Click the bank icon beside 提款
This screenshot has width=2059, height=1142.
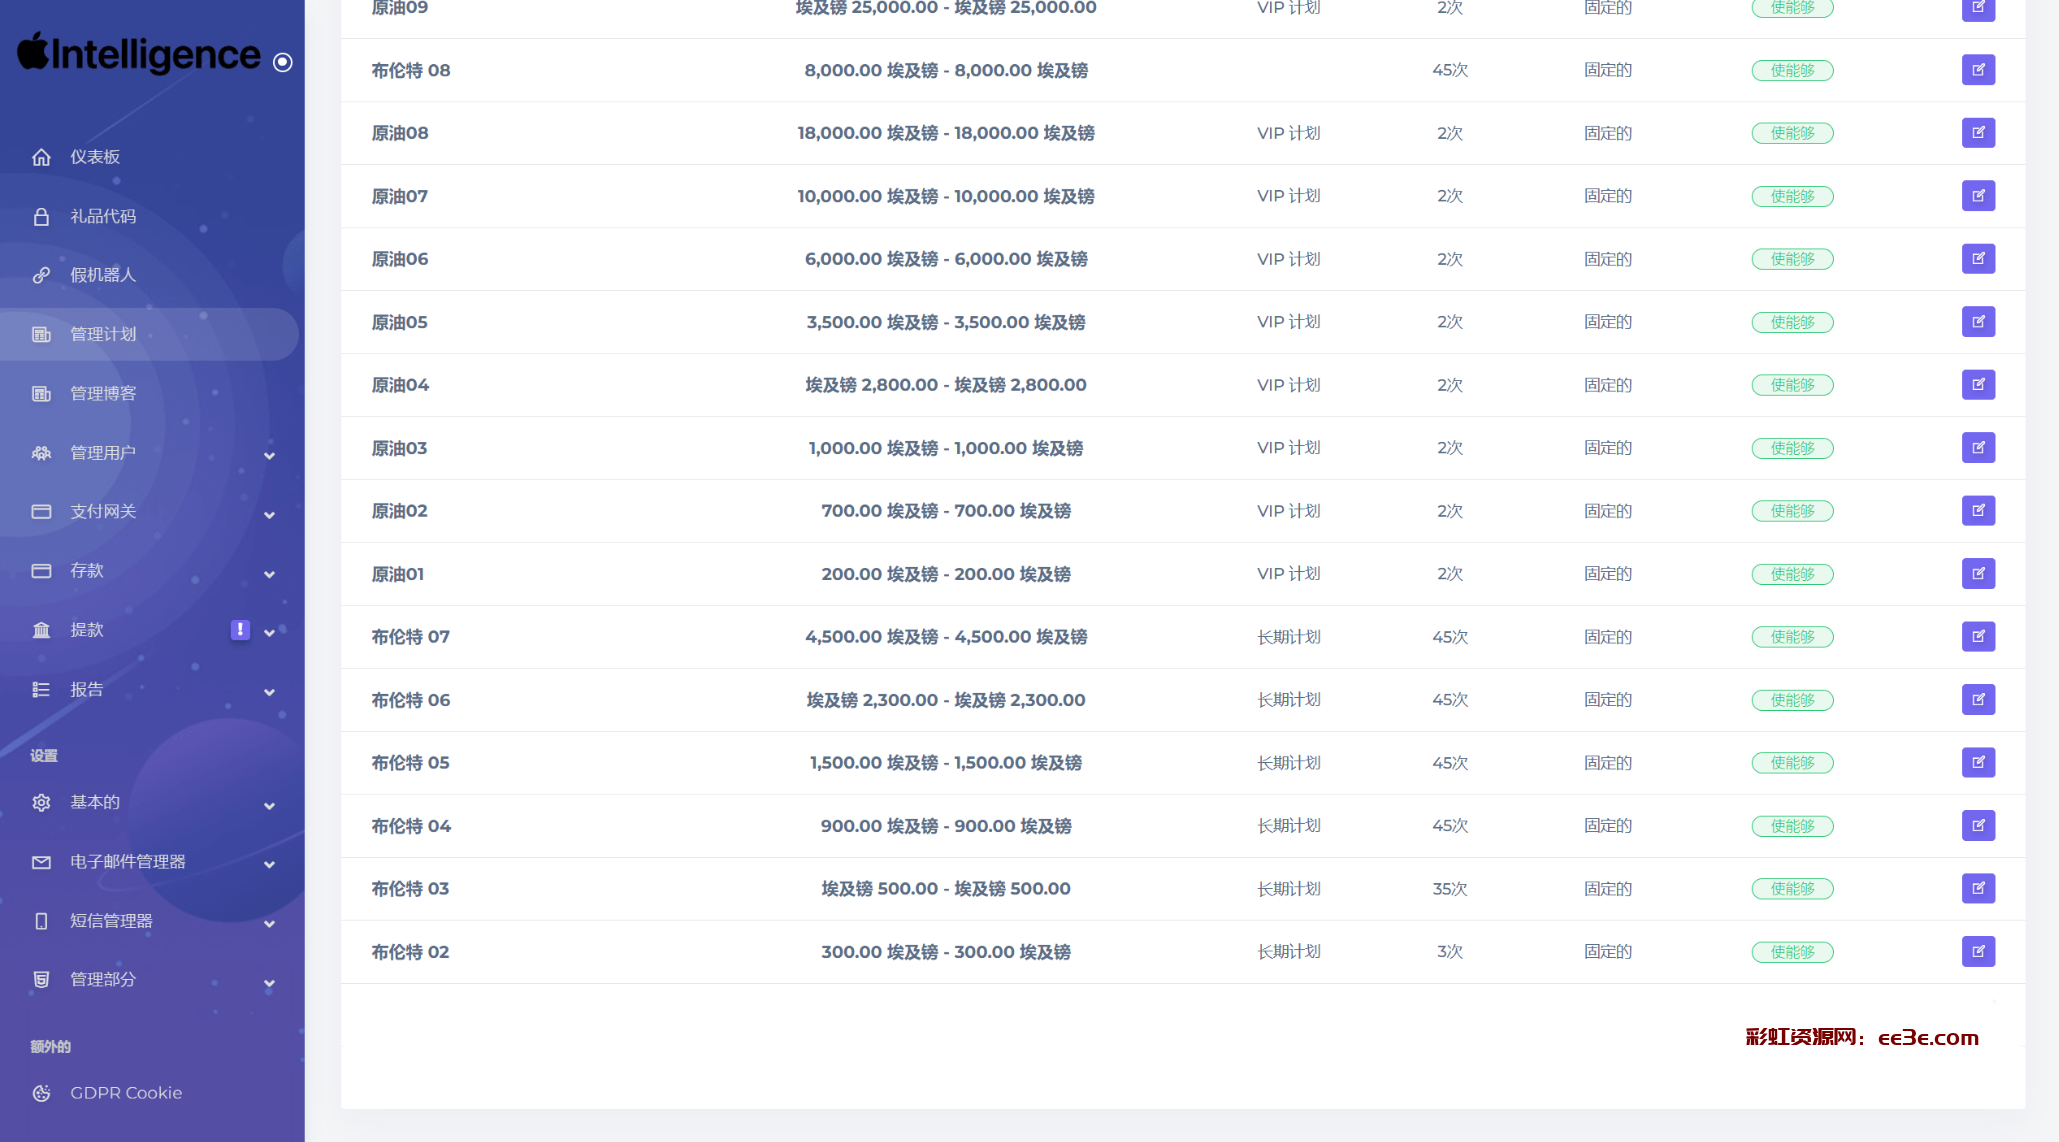click(41, 630)
